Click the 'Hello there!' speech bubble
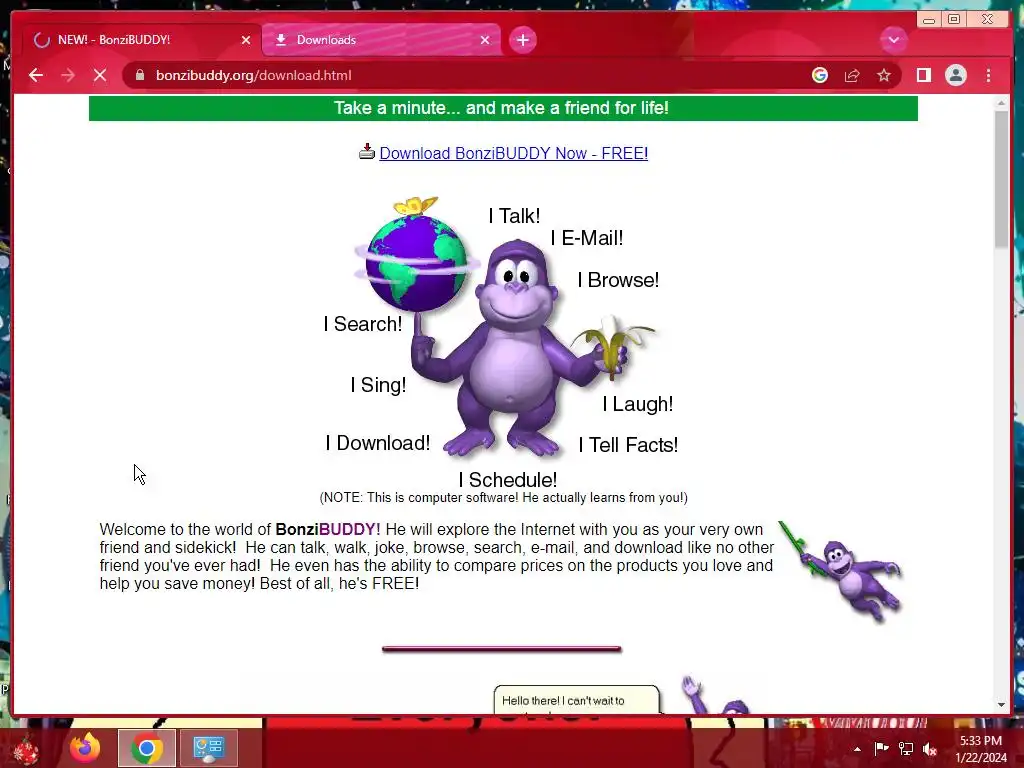Viewport: 1024px width, 768px height. pyautogui.click(x=576, y=700)
